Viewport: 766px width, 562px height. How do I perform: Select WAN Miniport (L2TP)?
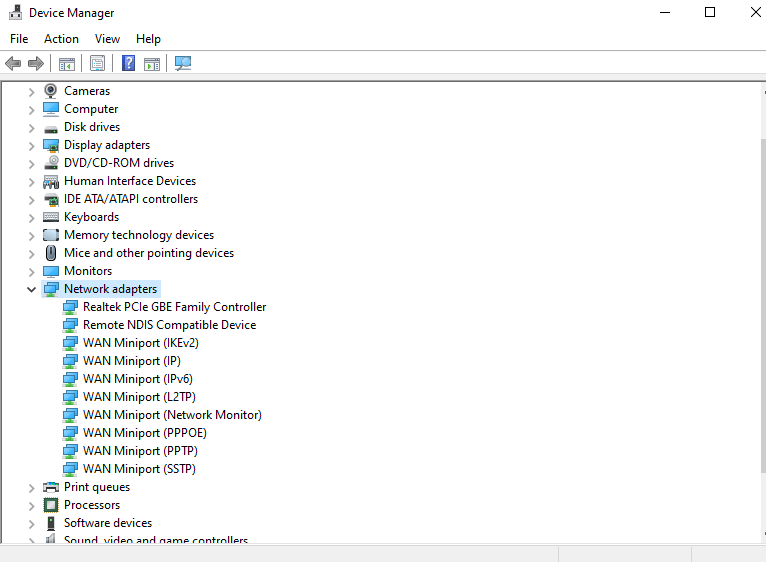tap(139, 397)
